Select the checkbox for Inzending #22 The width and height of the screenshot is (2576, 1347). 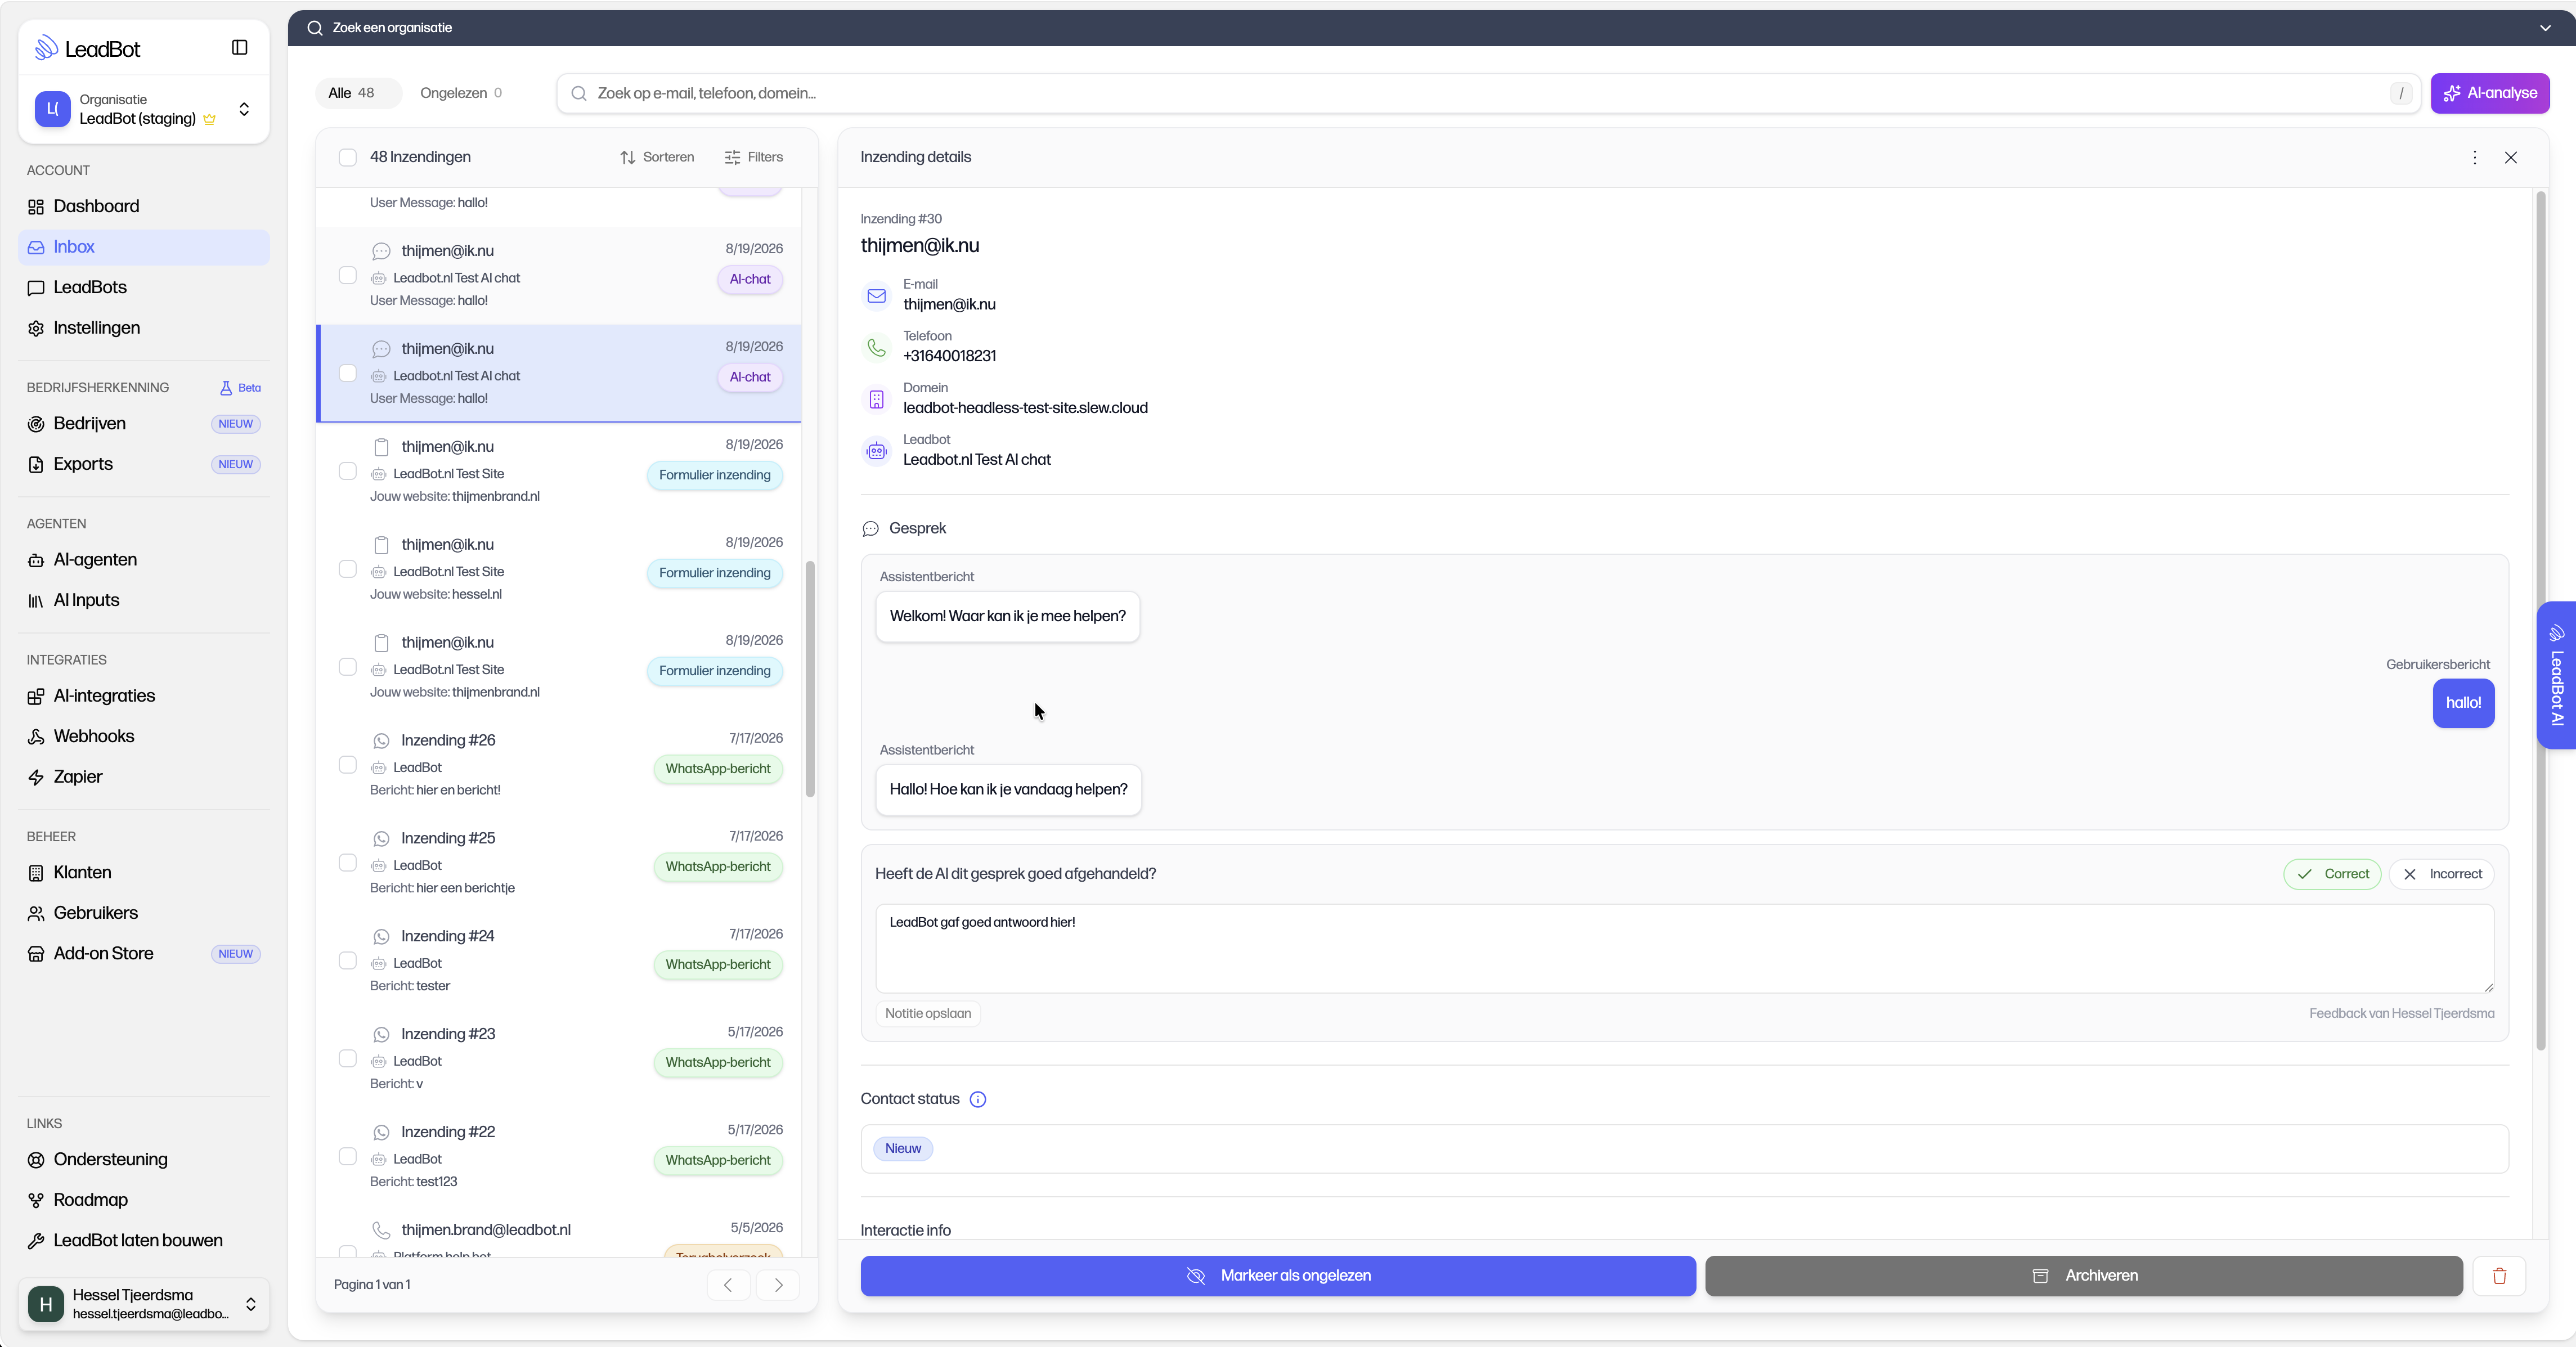point(347,1157)
